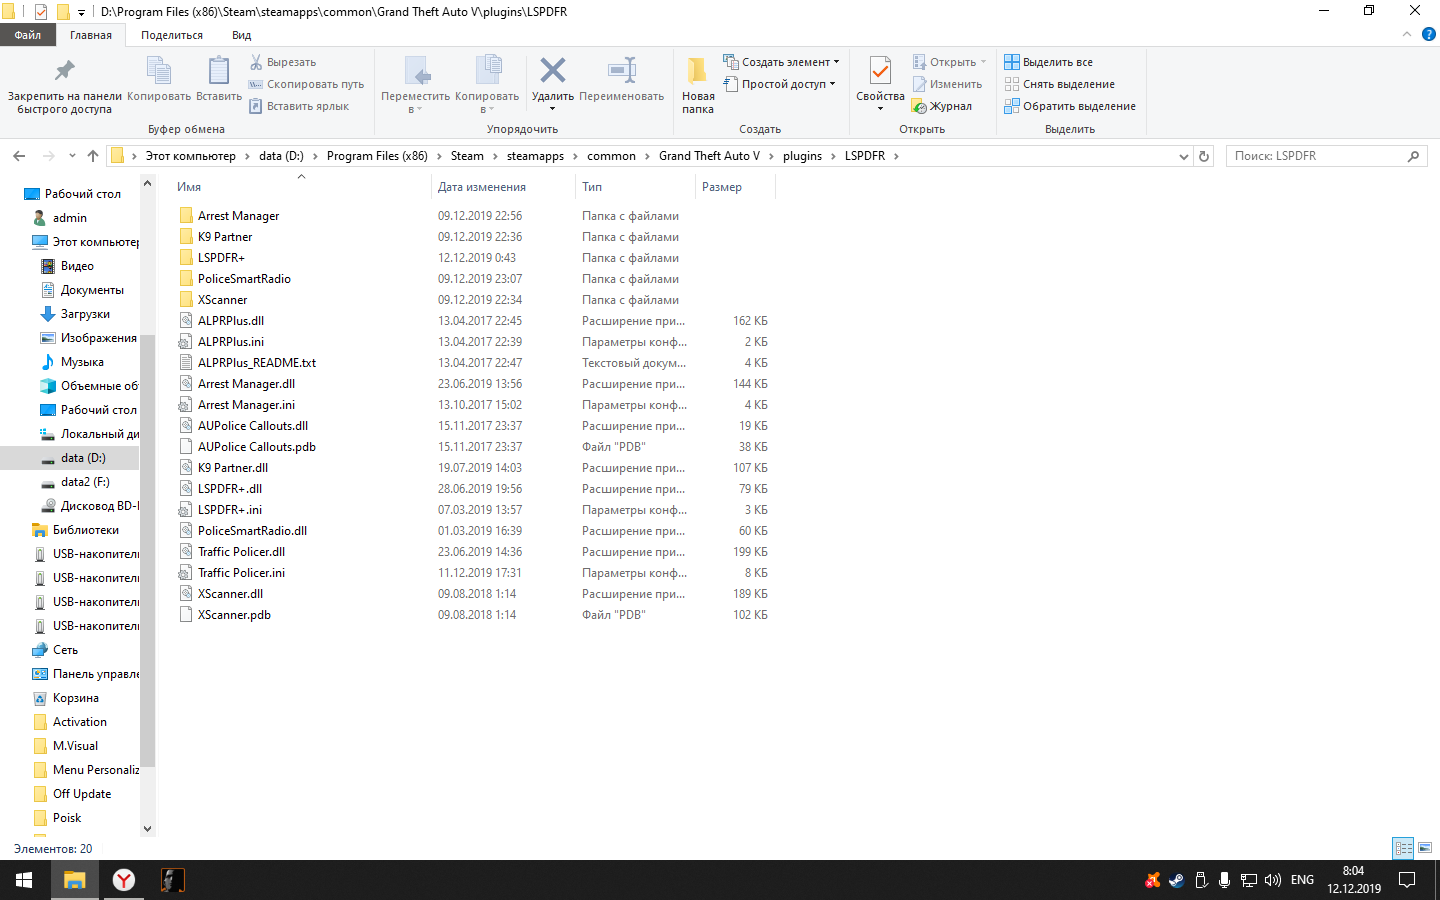Click the Steam tray icon
This screenshot has height=900, width=1440.
point(1176,880)
